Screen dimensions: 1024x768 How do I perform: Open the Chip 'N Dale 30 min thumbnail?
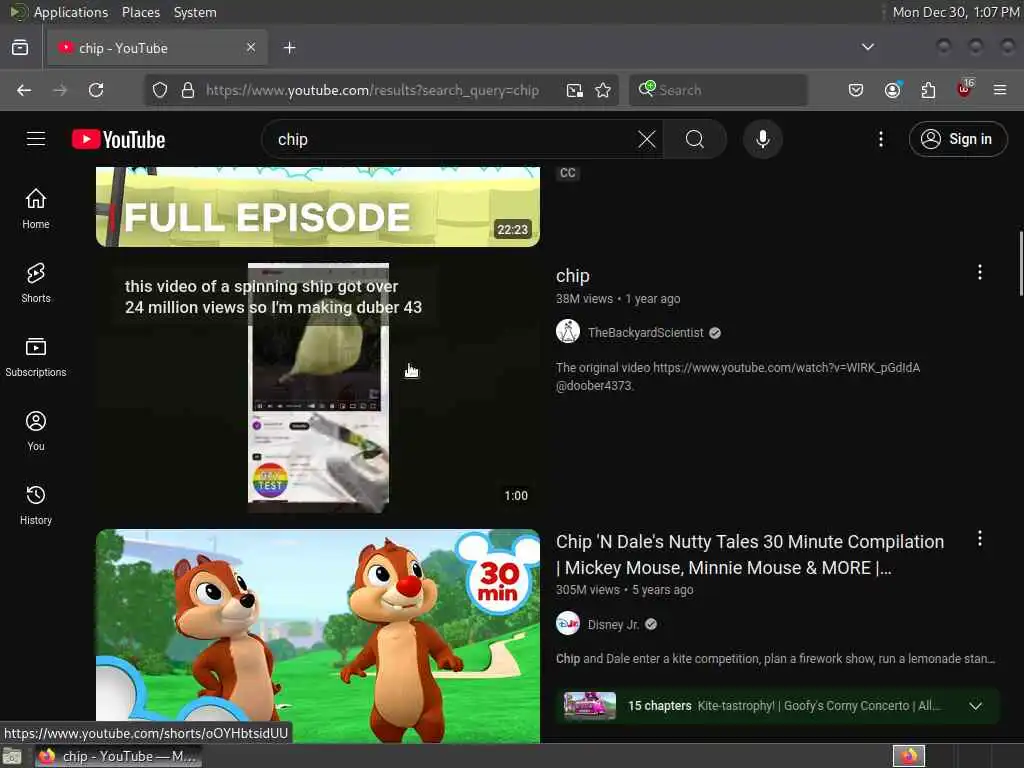tap(318, 635)
